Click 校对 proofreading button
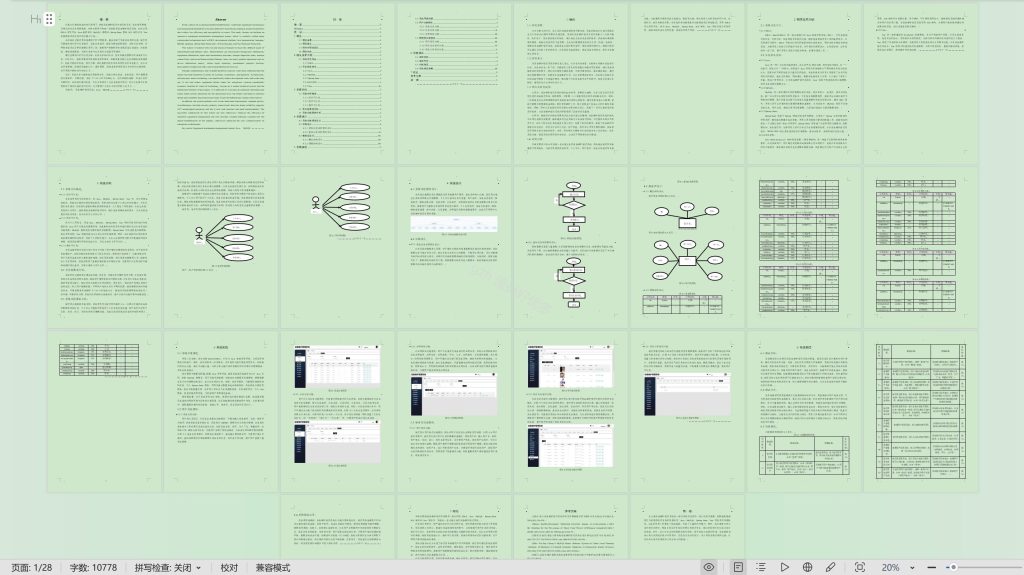The image size is (1024, 575). pyautogui.click(x=229, y=567)
